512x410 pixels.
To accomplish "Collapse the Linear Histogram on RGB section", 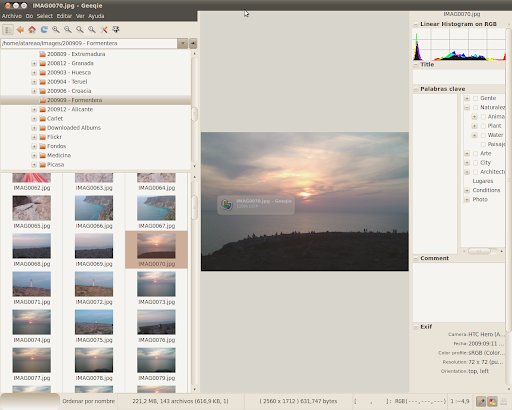I will 416,24.
